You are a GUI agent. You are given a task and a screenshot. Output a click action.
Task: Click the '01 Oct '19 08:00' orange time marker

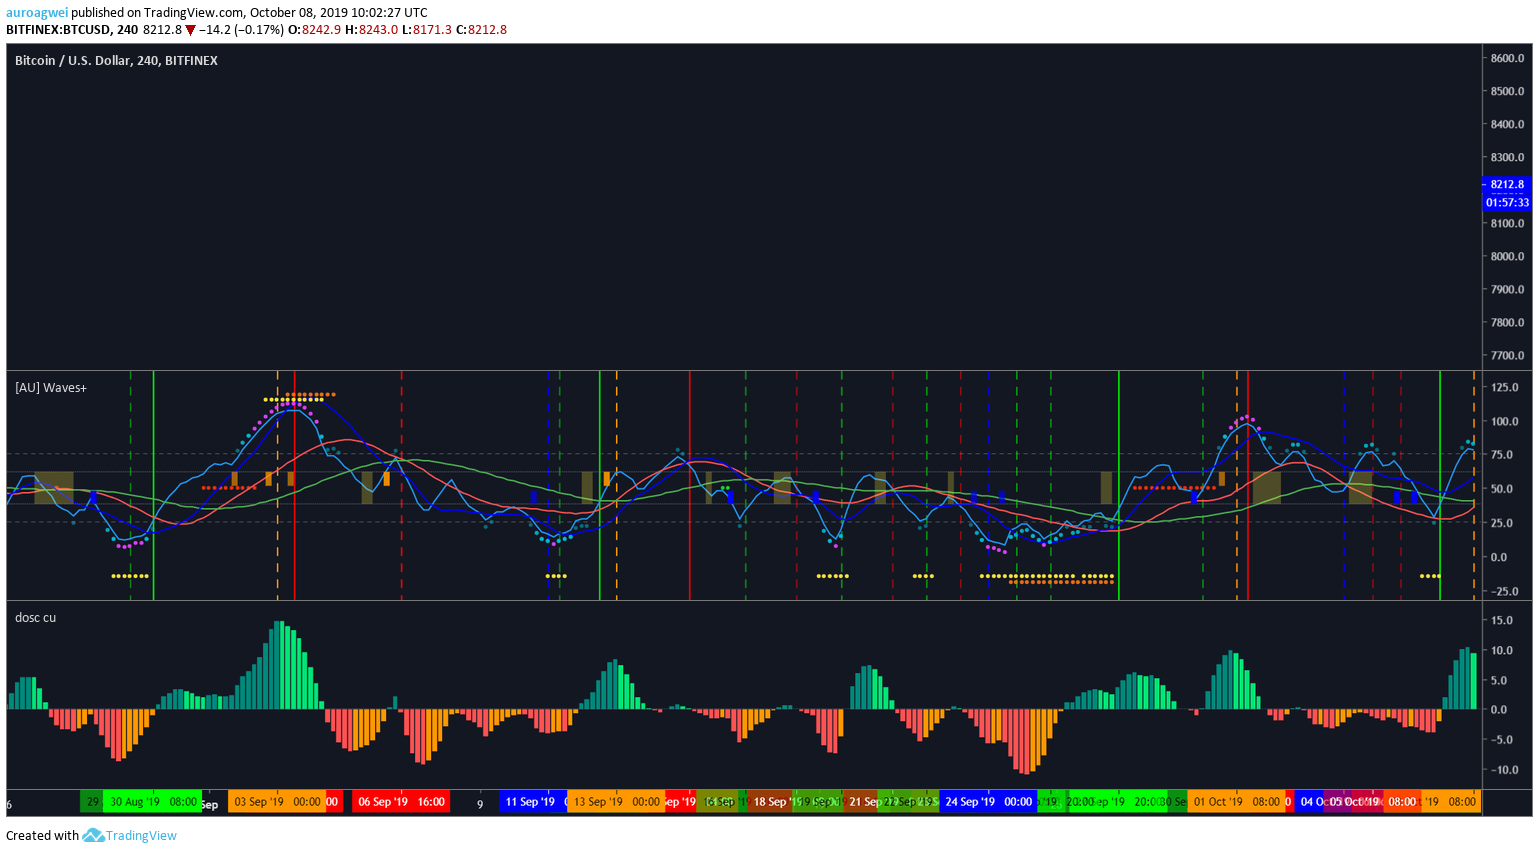[1236, 802]
